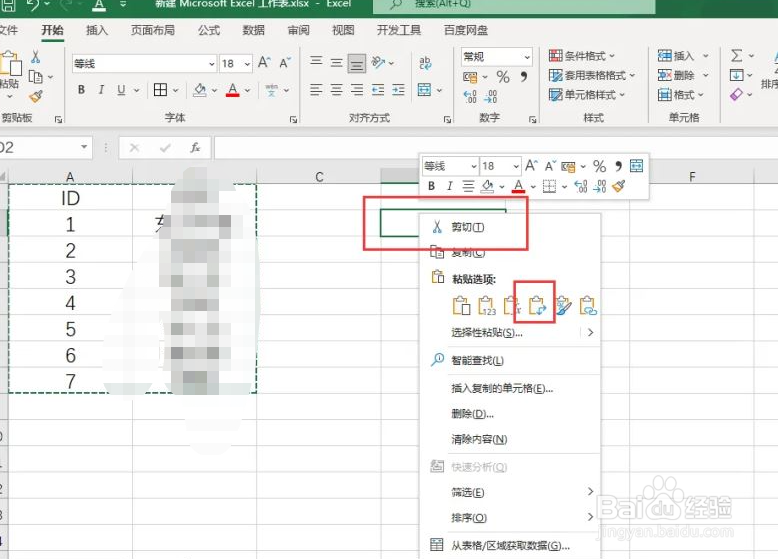Decrease indent in alignment group
The image size is (778, 559).
click(x=378, y=90)
